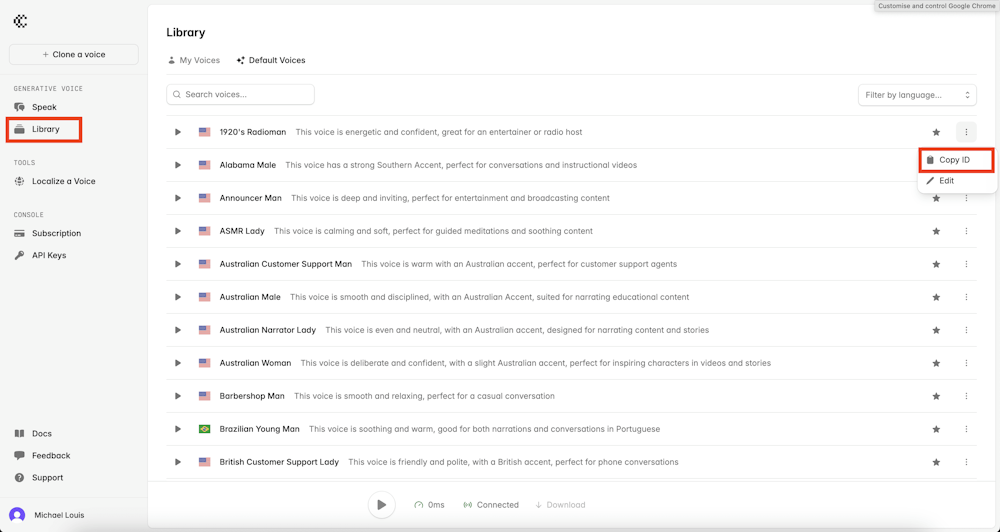Toggle the 1920's Radioman options menu button

pos(966,132)
